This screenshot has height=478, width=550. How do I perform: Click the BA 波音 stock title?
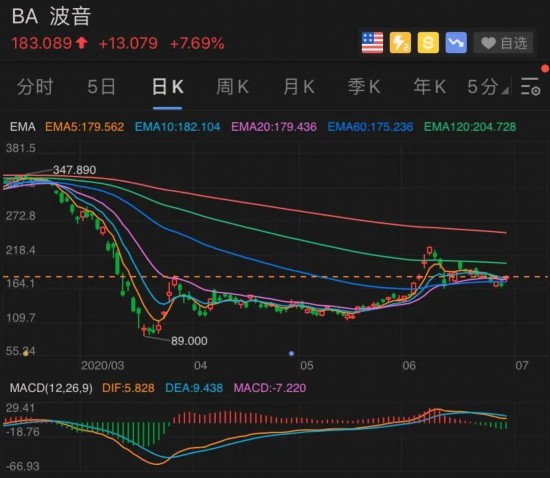tap(52, 16)
